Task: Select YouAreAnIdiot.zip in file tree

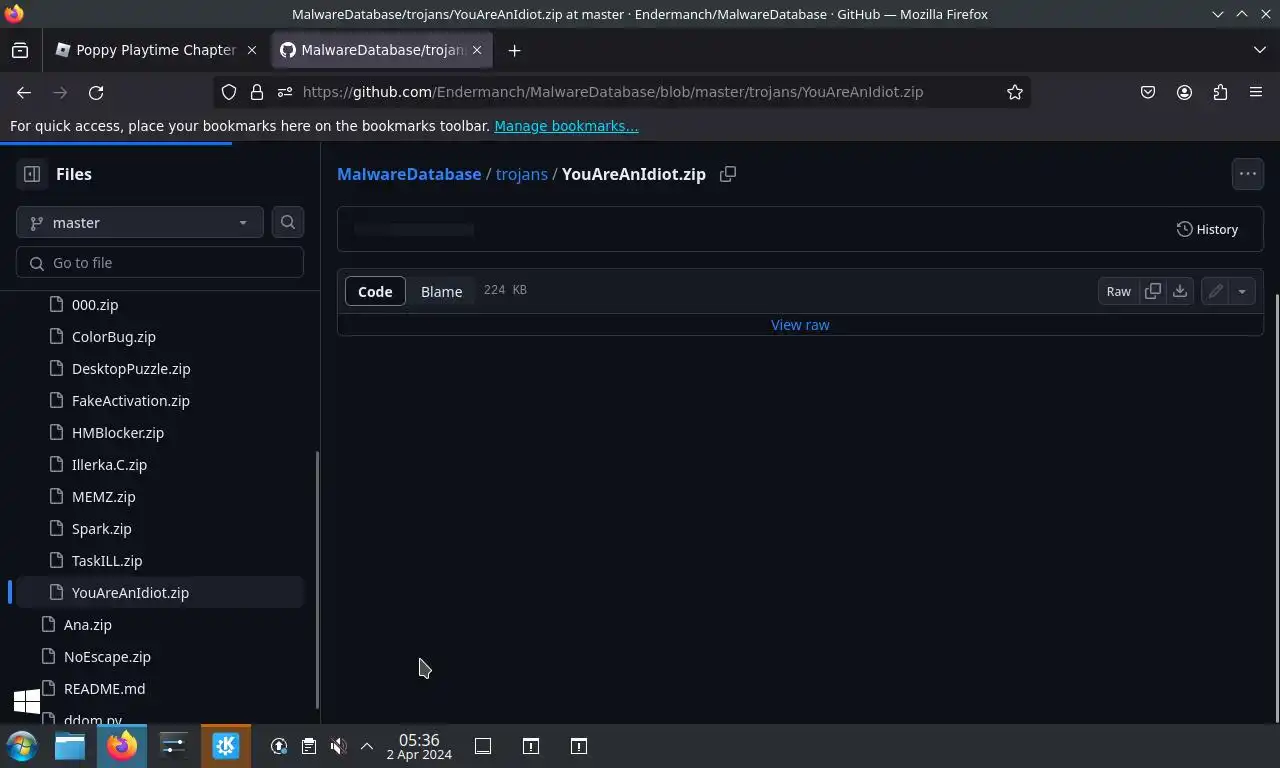Action: (x=160, y=593)
